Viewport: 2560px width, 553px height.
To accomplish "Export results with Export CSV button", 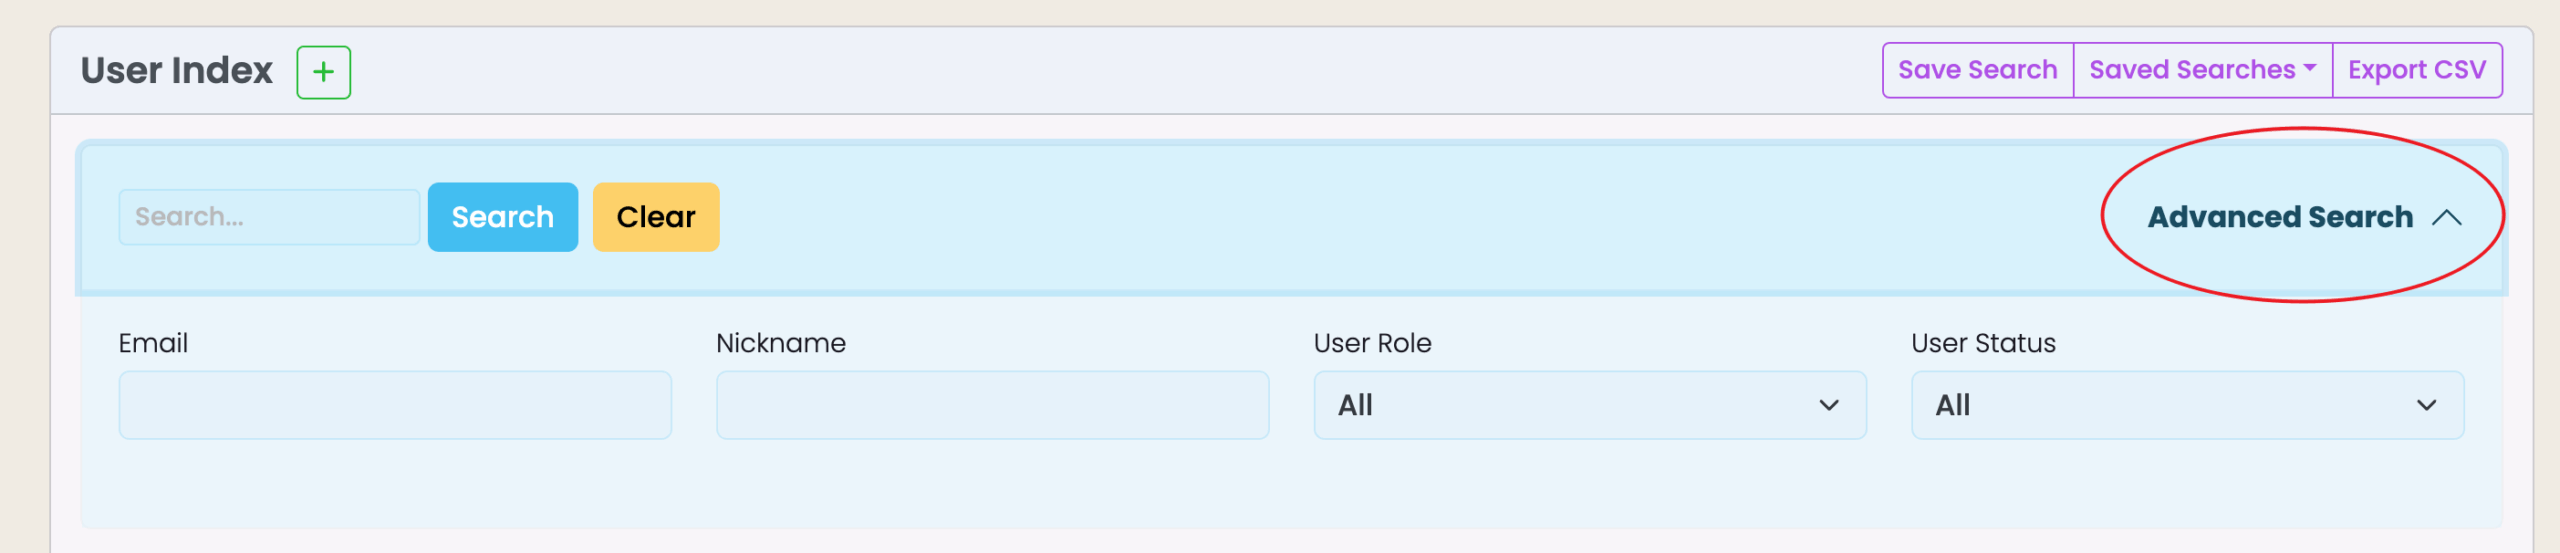I will [x=2416, y=70].
